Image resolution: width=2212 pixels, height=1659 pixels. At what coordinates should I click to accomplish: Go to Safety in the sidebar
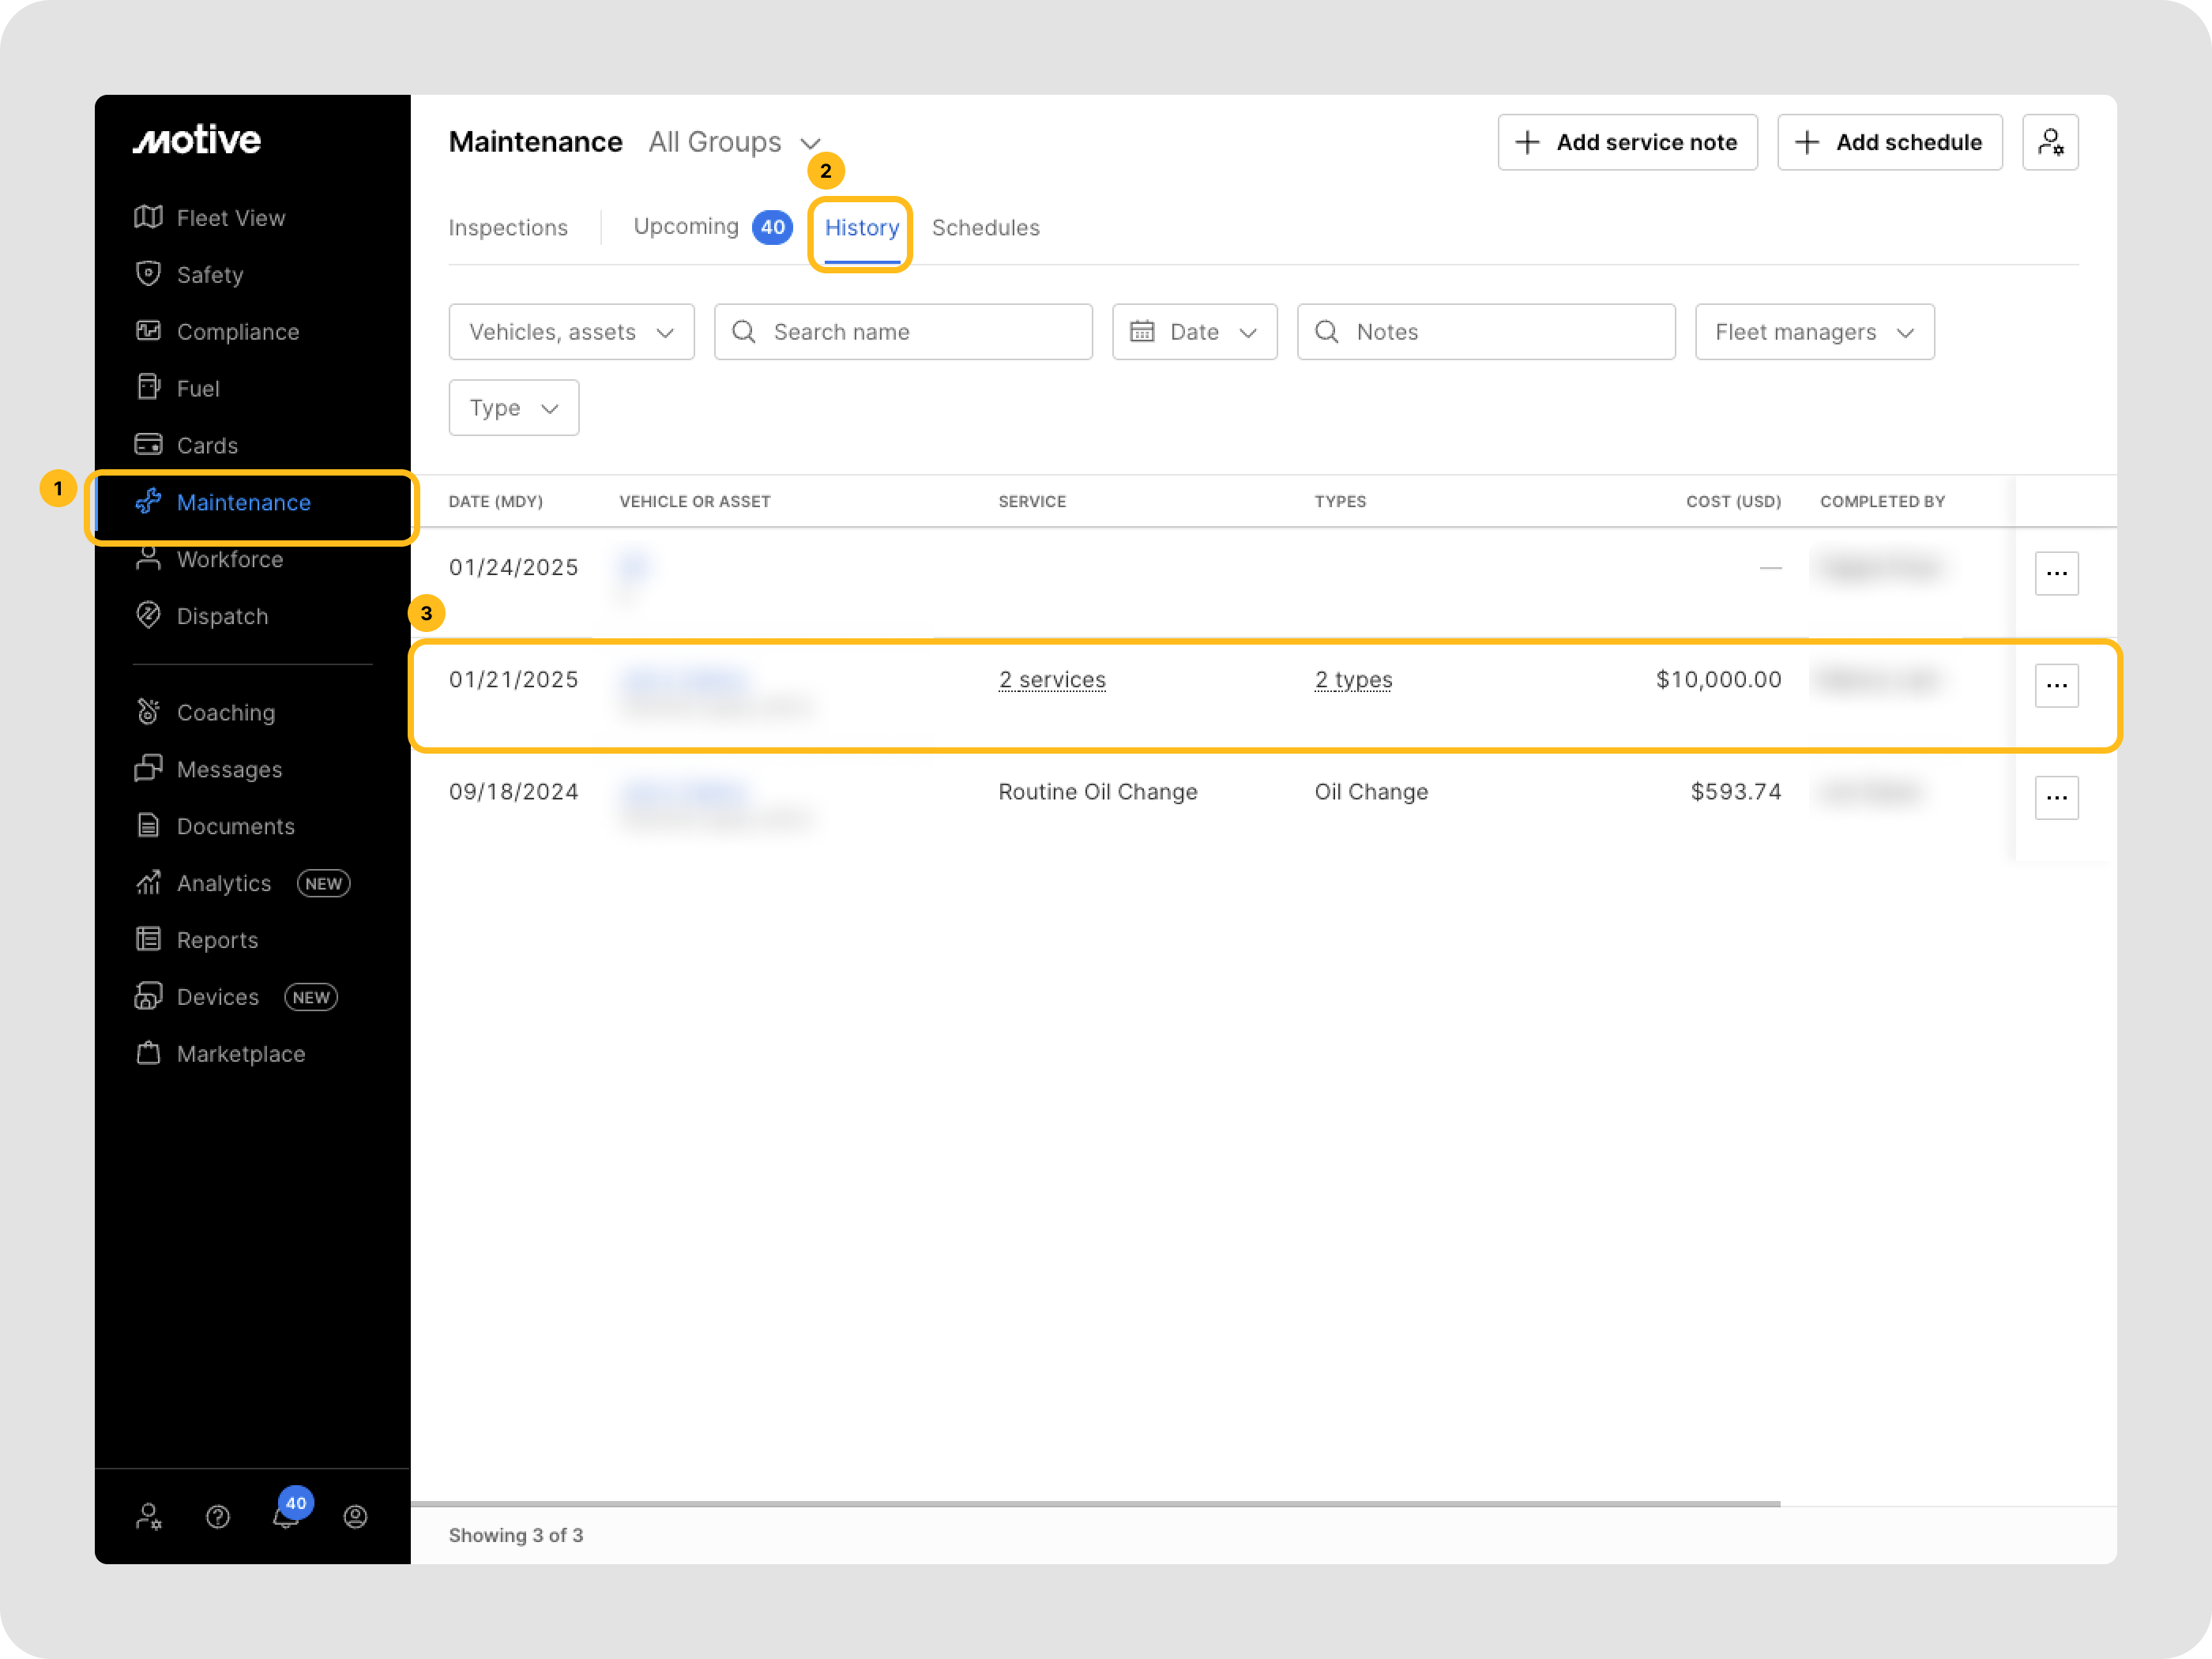point(209,275)
